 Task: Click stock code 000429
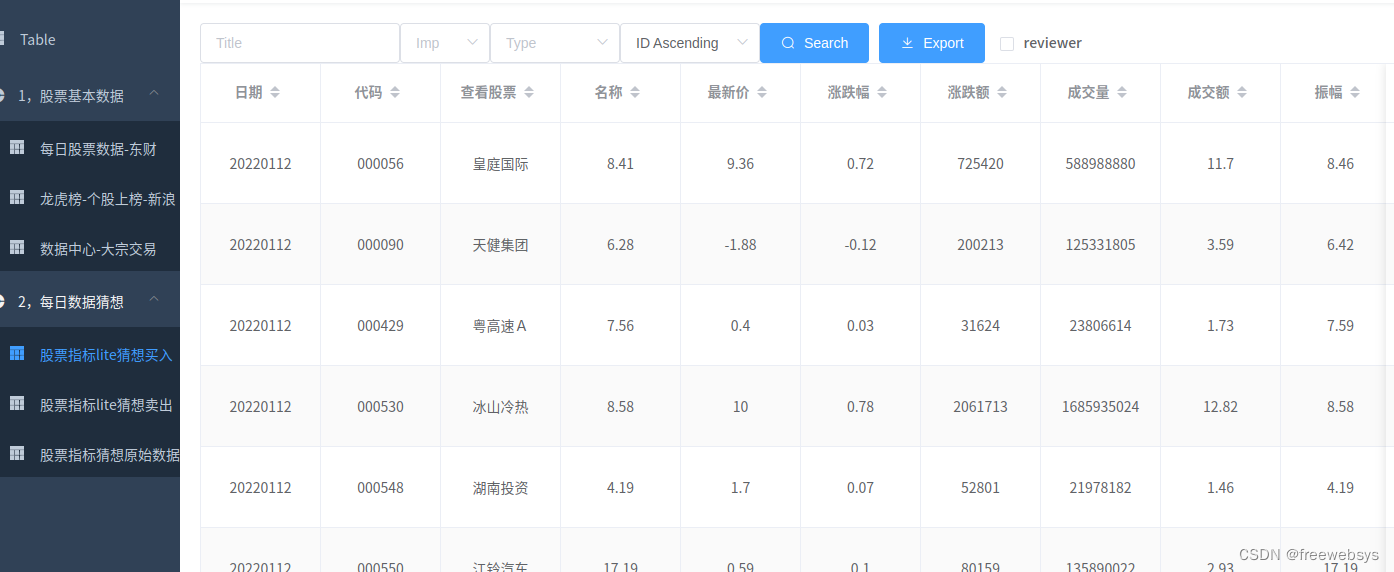point(380,326)
